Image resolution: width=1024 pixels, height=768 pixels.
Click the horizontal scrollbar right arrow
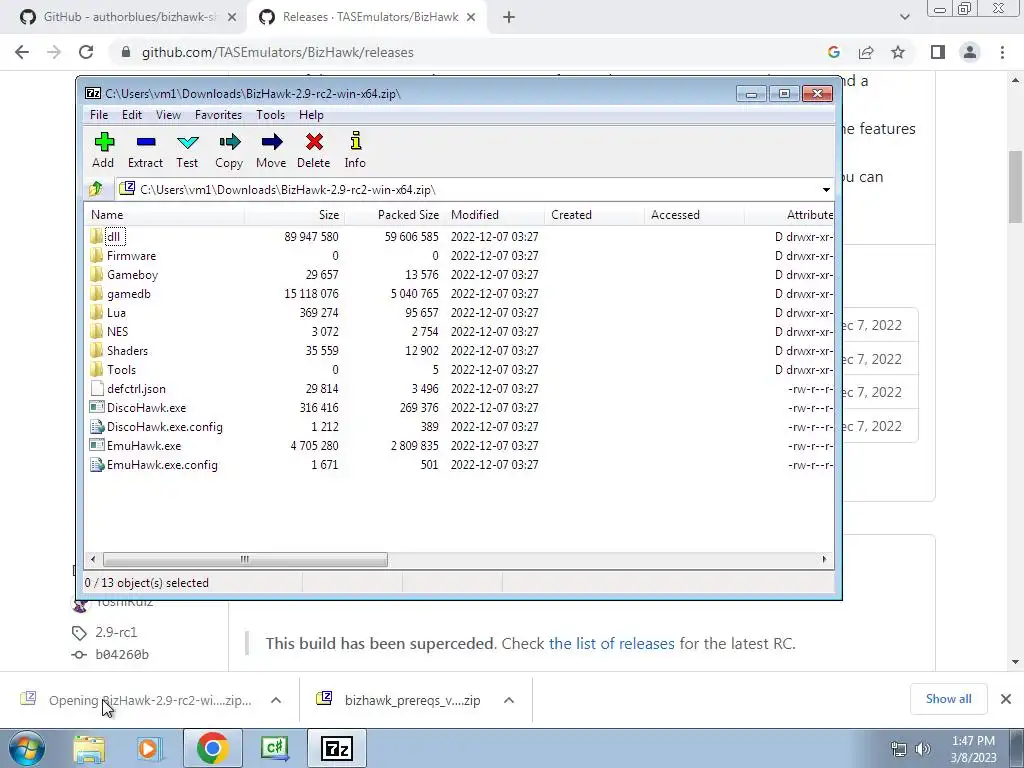[824, 559]
